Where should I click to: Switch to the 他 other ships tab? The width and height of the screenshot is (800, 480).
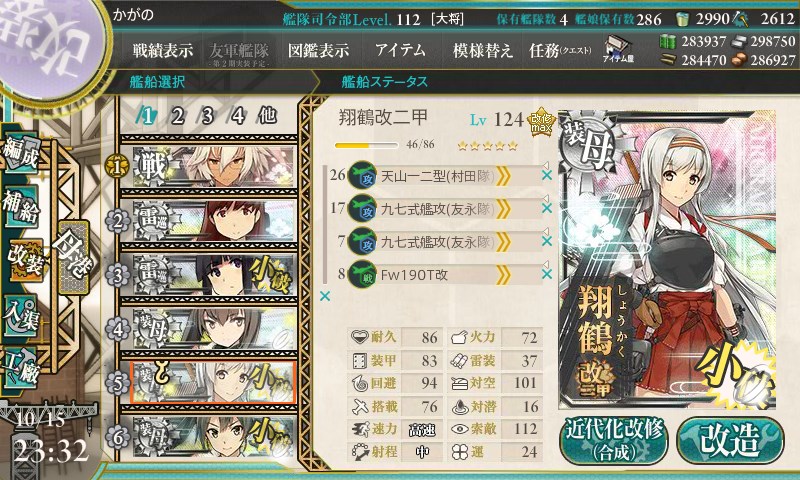click(267, 116)
